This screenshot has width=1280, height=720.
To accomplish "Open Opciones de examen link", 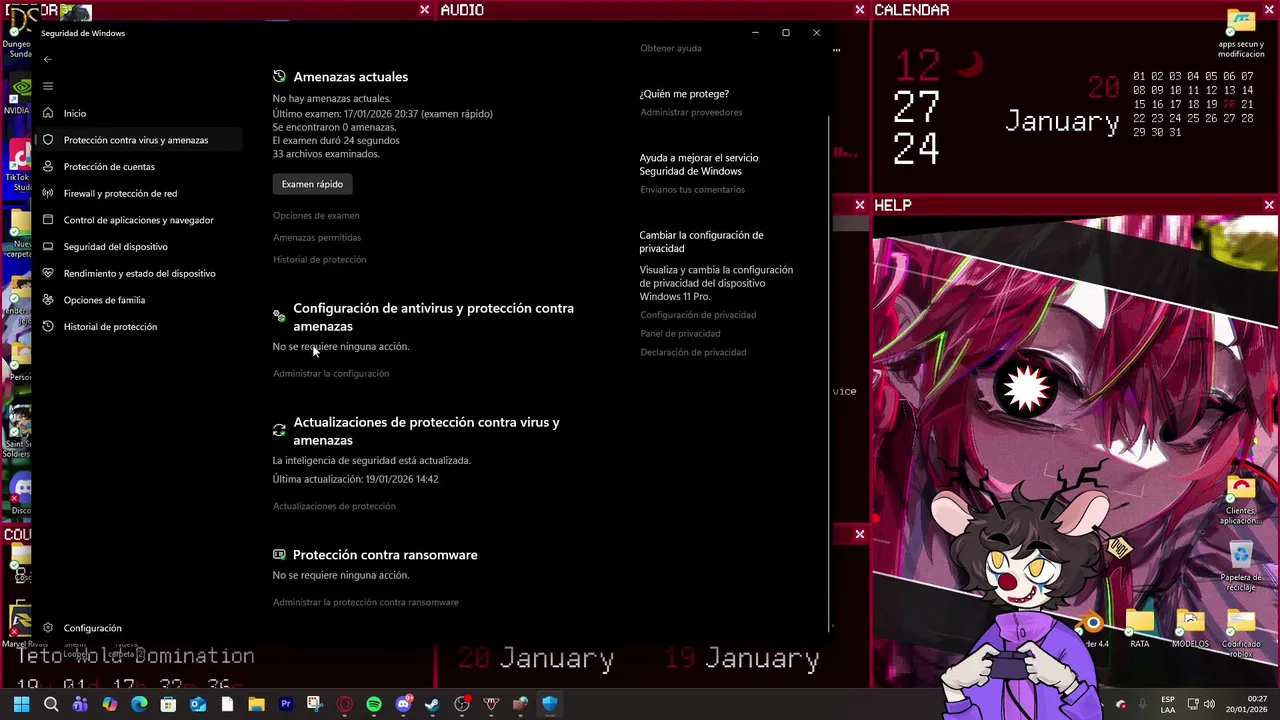I will [316, 216].
